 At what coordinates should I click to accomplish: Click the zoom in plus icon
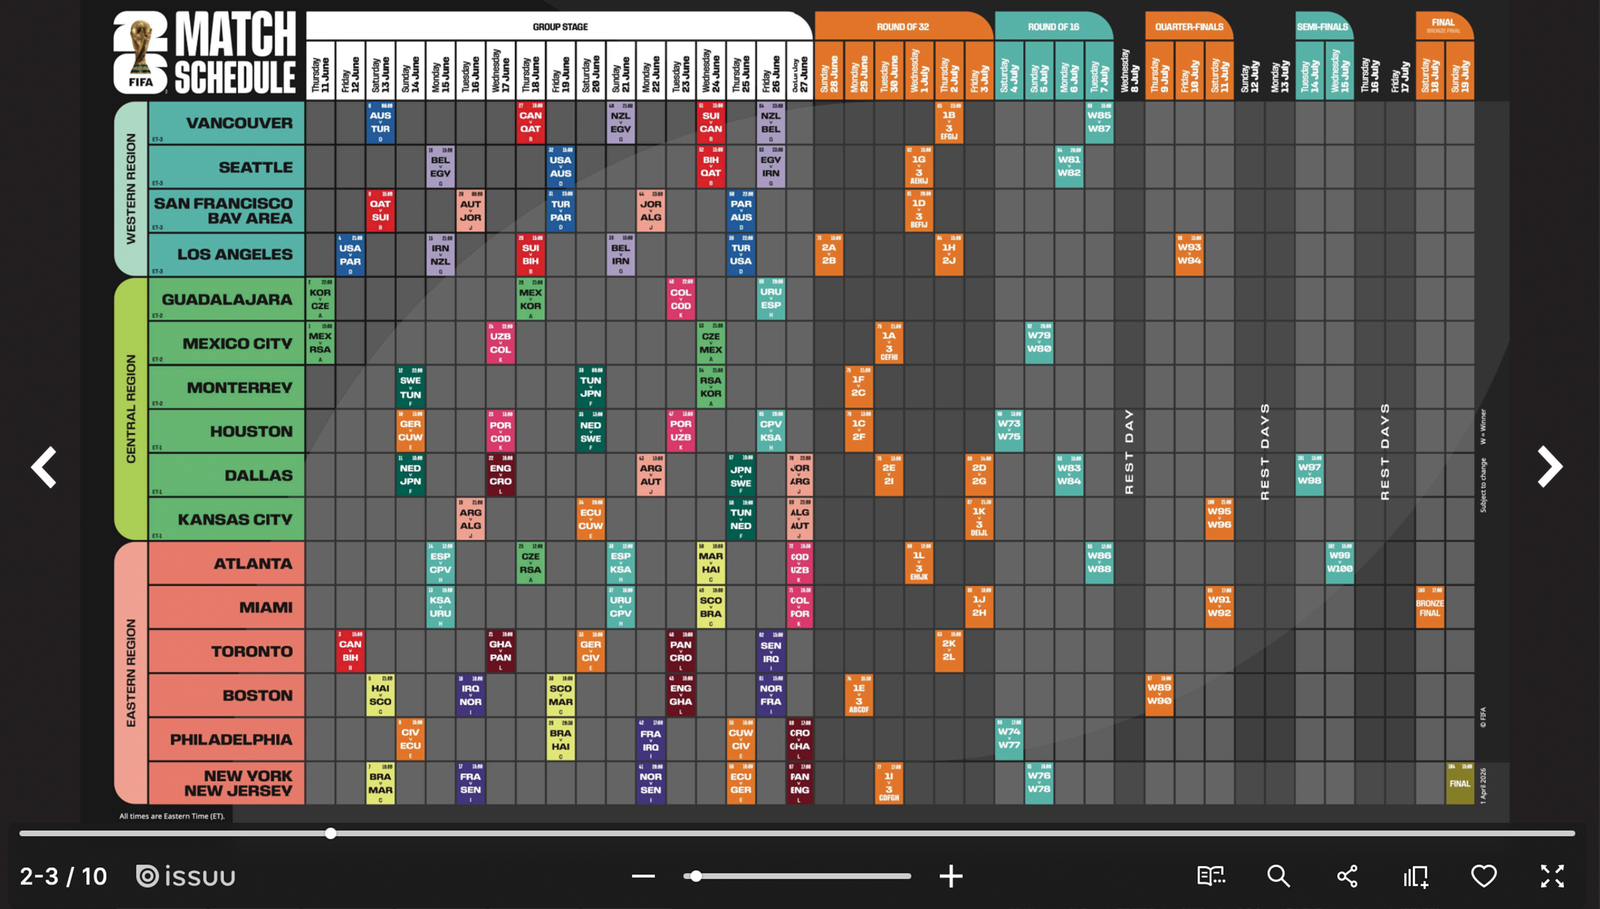pyautogui.click(x=950, y=877)
